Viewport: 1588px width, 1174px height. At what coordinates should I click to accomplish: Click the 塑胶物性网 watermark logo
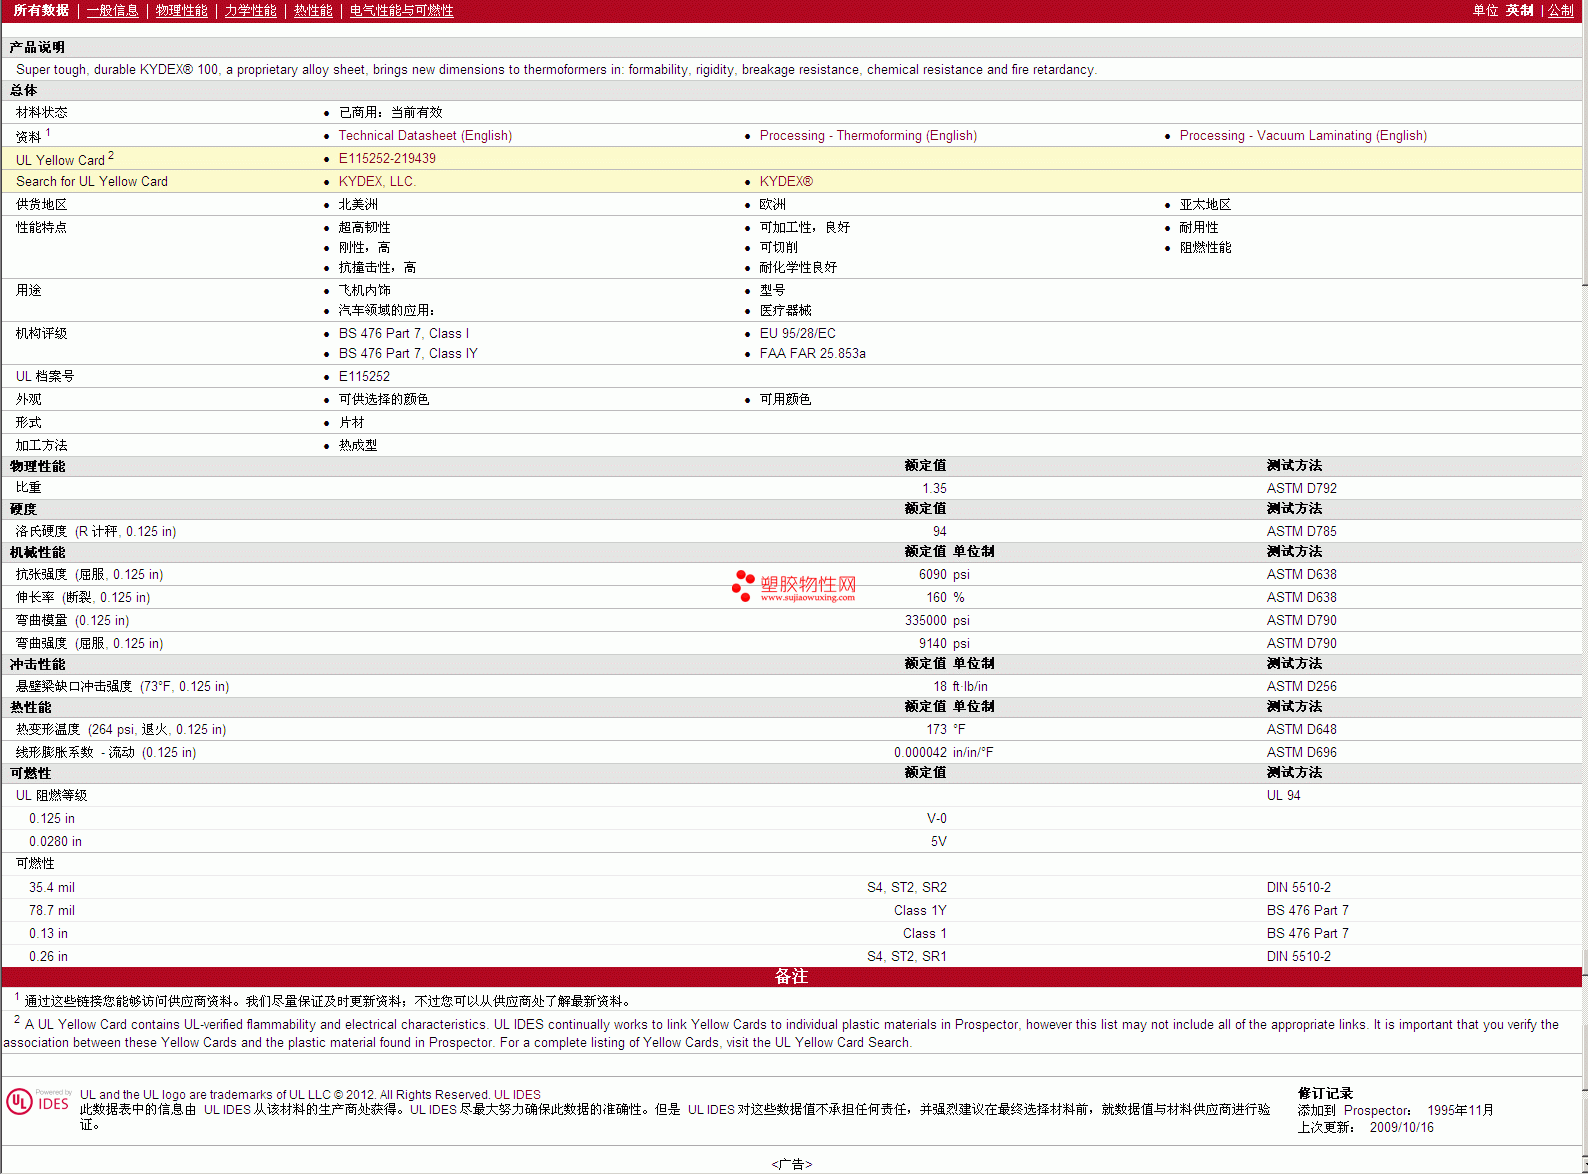pos(794,585)
